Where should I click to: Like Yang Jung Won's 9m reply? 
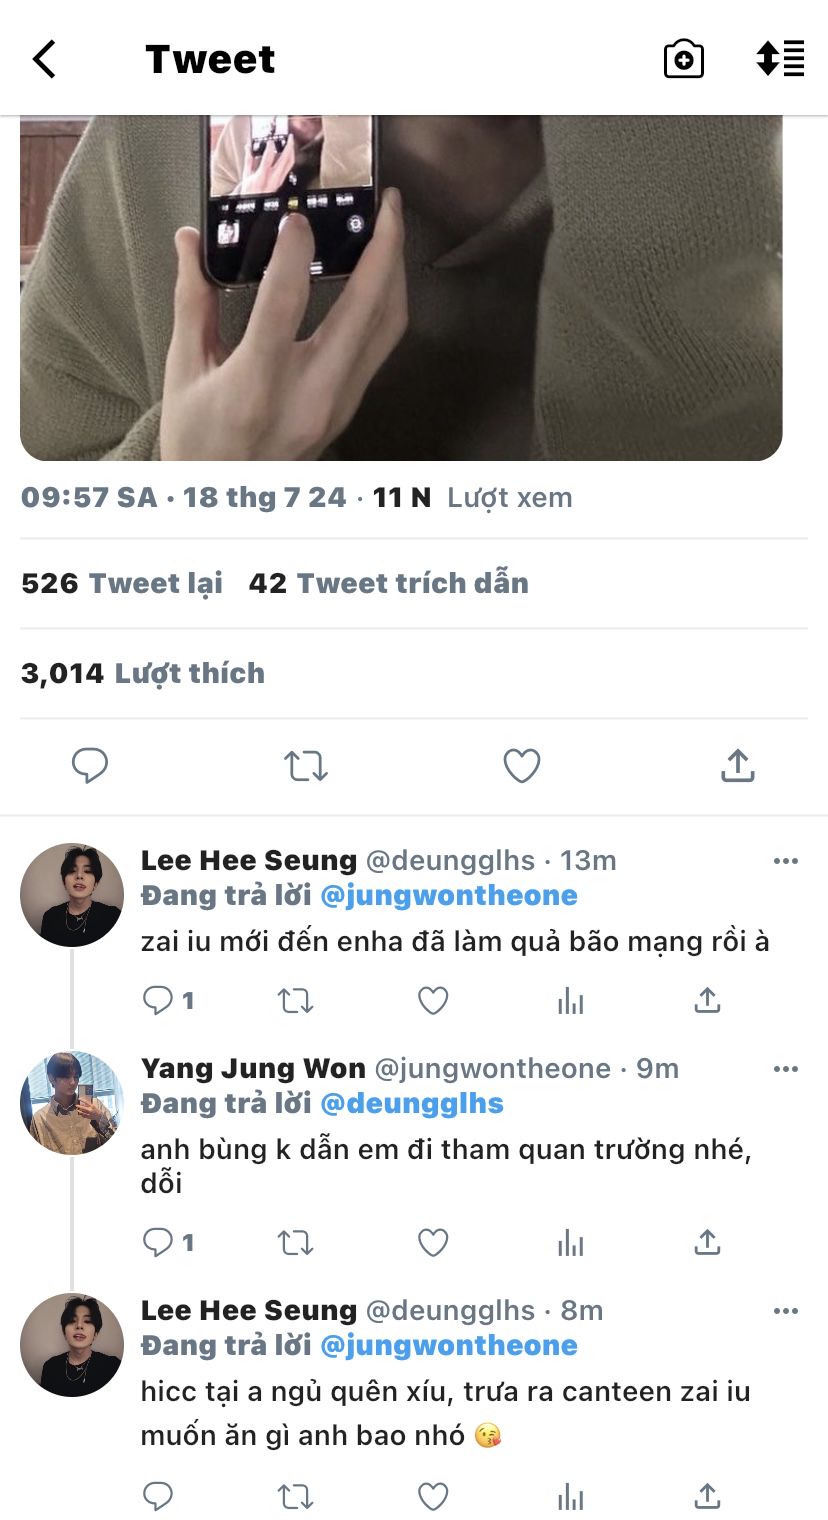[433, 1242]
